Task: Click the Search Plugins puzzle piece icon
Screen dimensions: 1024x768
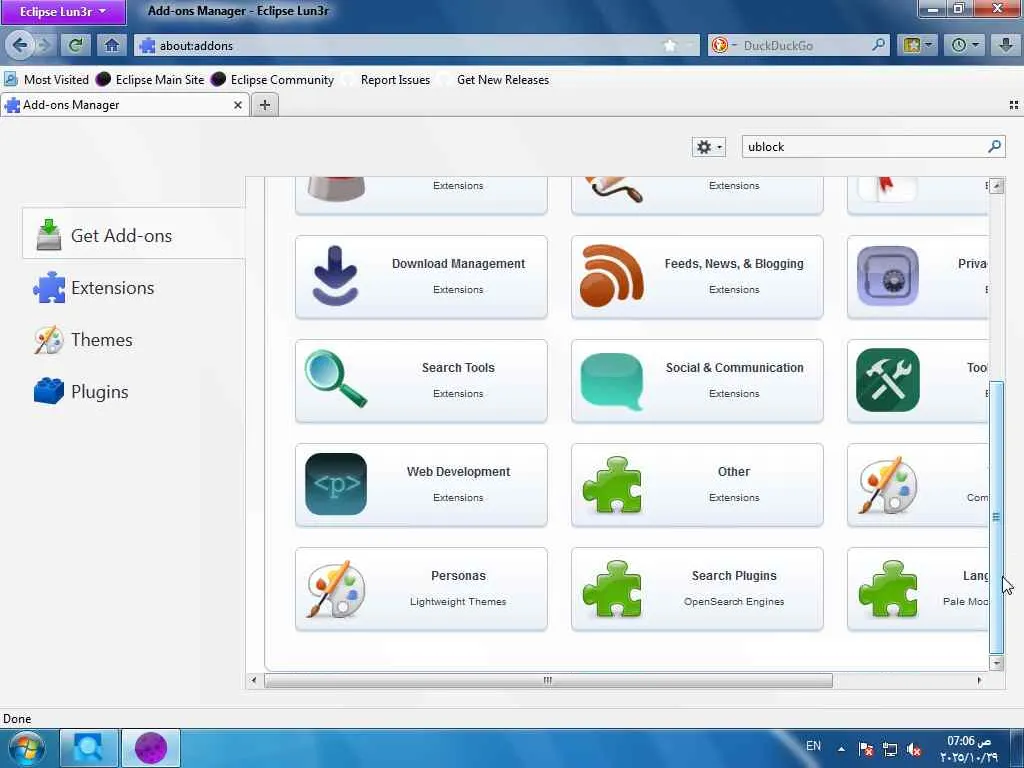Action: coord(612,589)
